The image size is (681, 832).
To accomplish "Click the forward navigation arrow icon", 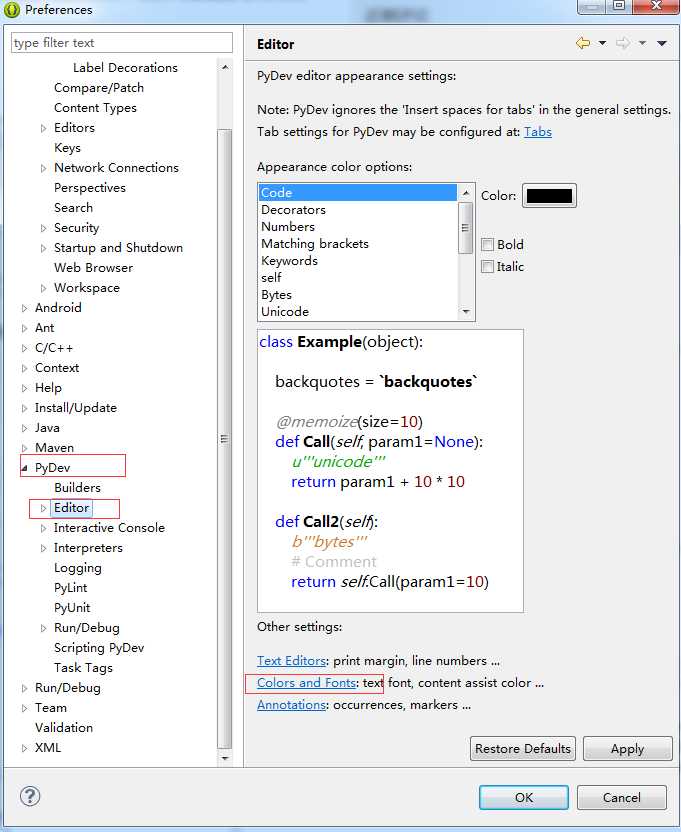I will (x=623, y=43).
